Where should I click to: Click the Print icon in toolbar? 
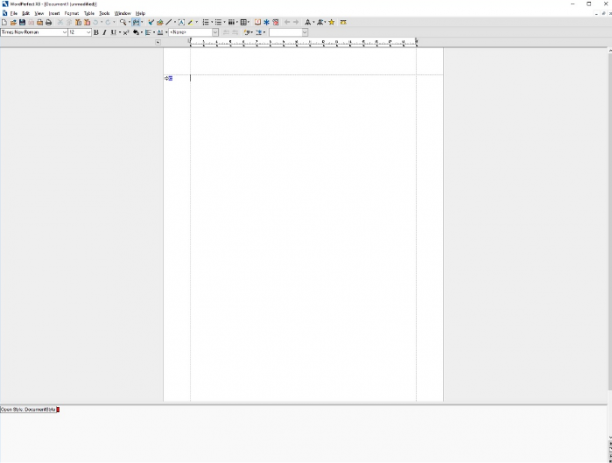[48, 22]
